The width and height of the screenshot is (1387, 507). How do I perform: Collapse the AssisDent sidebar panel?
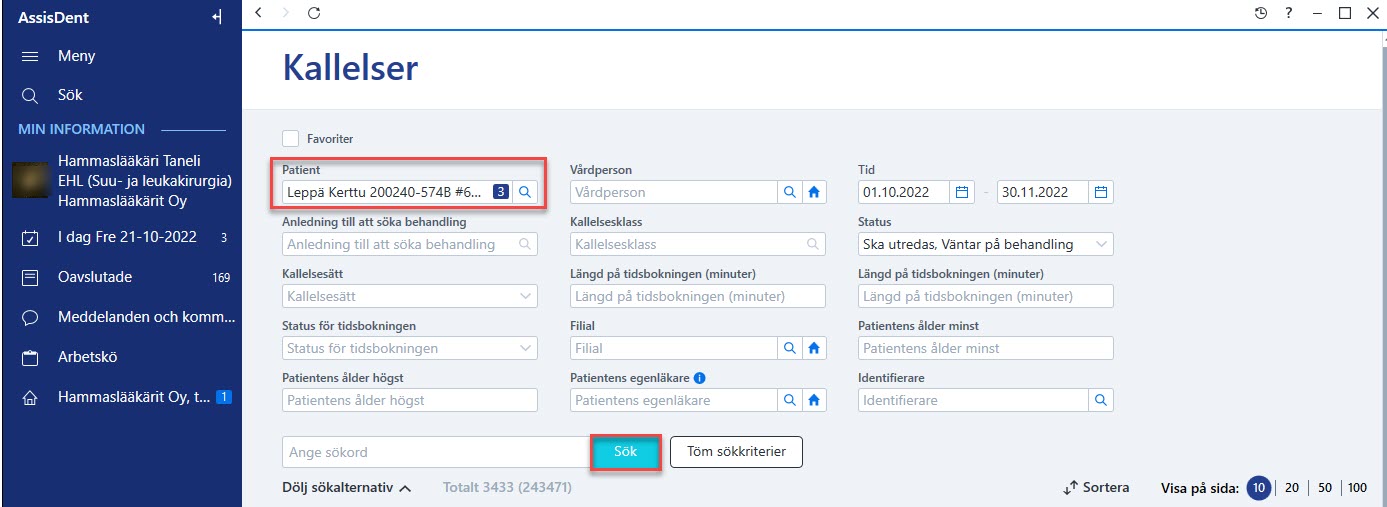click(217, 16)
